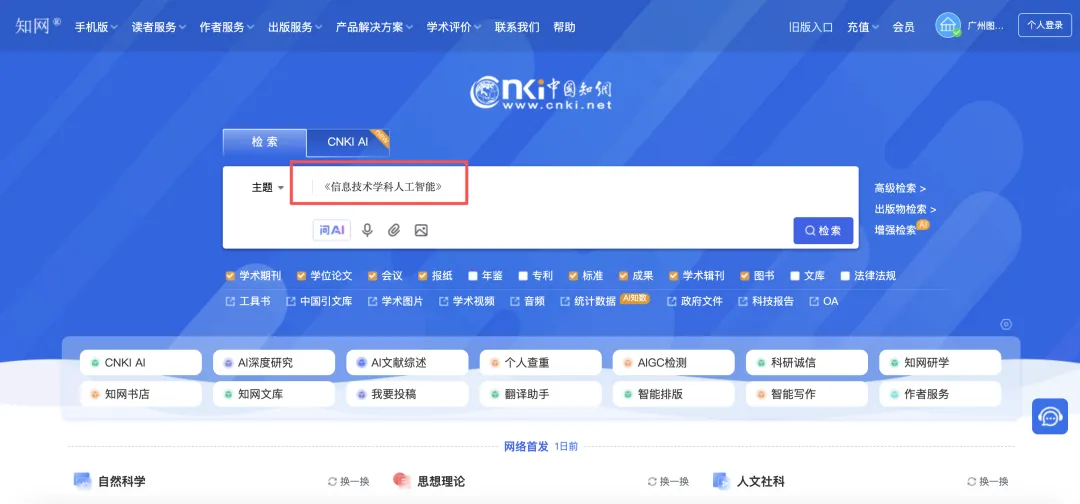This screenshot has height=504, width=1080.
Task: Uncheck the 标准 checkbox
Action: coord(574,276)
